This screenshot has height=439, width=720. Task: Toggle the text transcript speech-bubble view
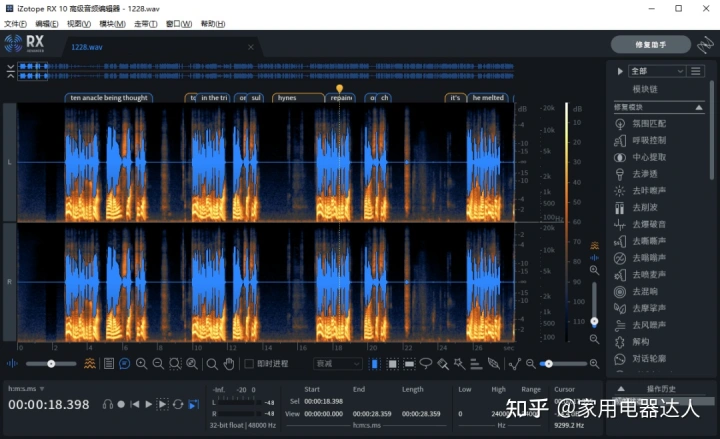point(124,364)
